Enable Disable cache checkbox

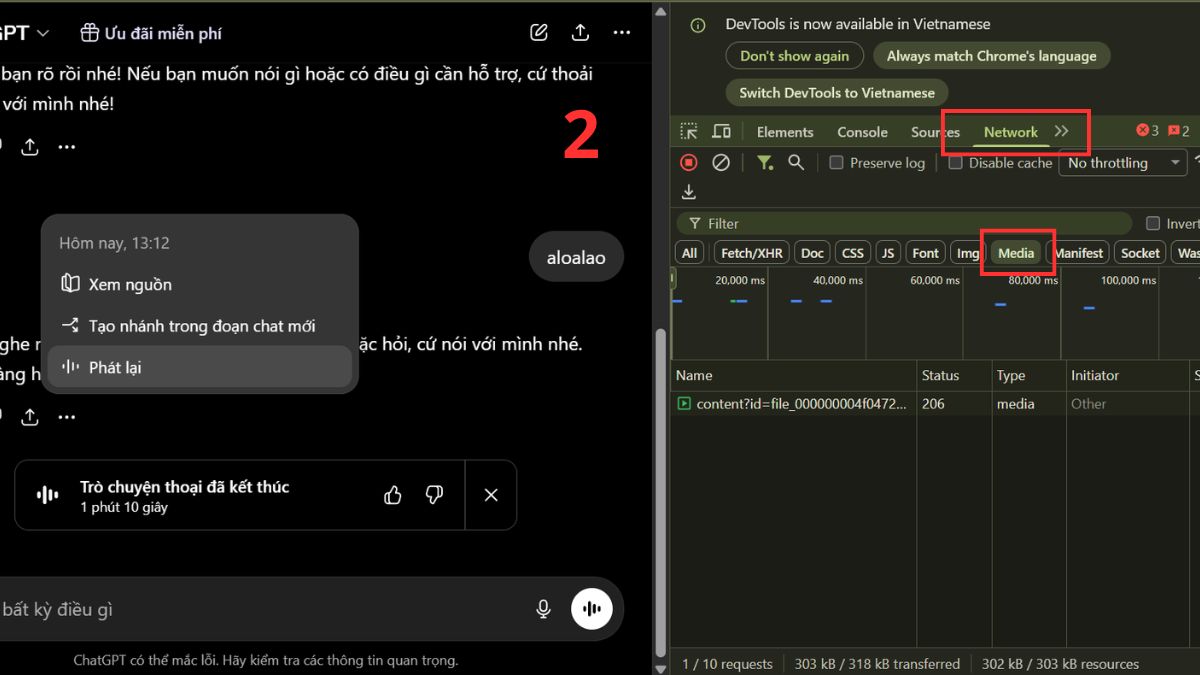click(x=956, y=163)
